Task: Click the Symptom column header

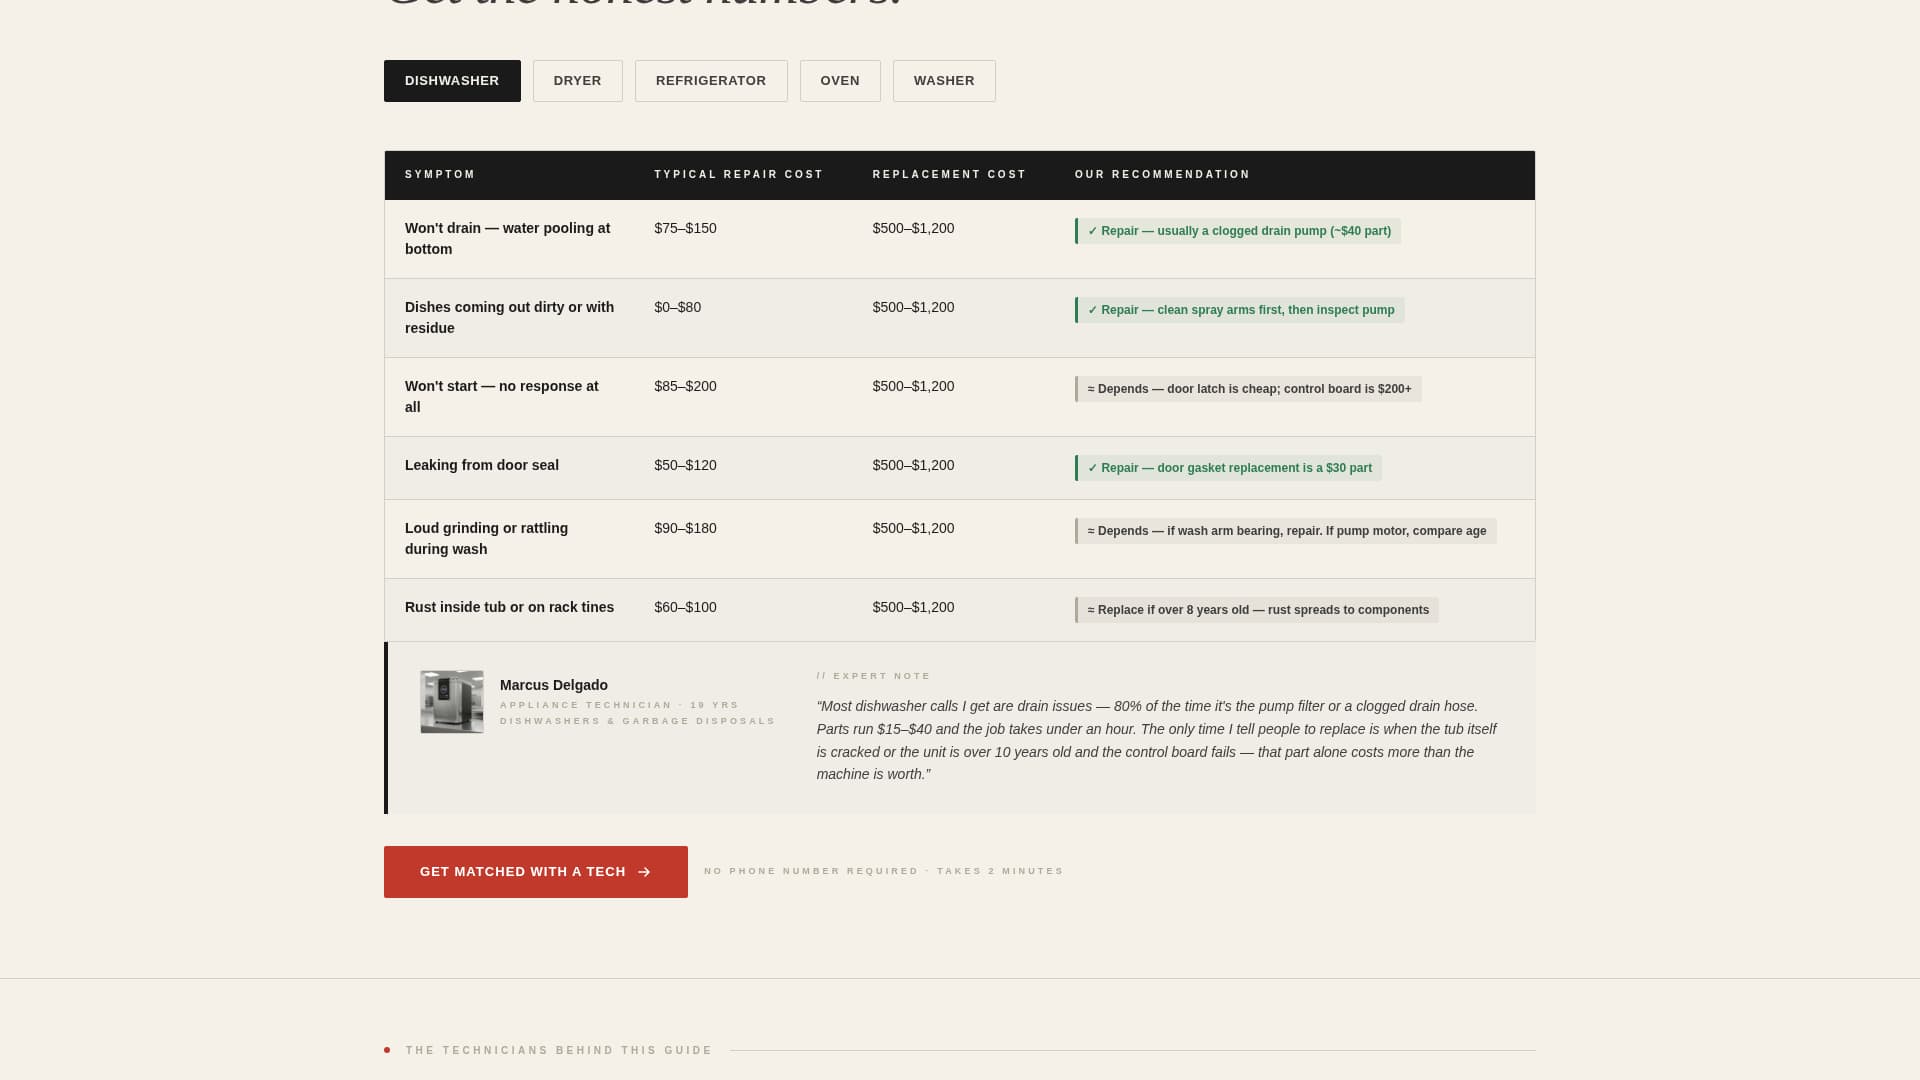Action: pos(440,175)
